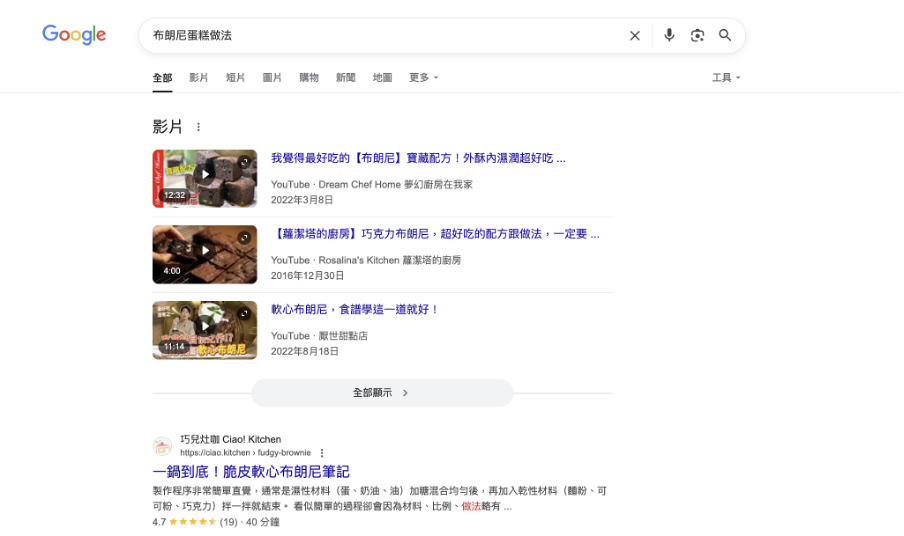Click the search field with 布朗尼蛋糕做法
This screenshot has width=904, height=536.
383,36
